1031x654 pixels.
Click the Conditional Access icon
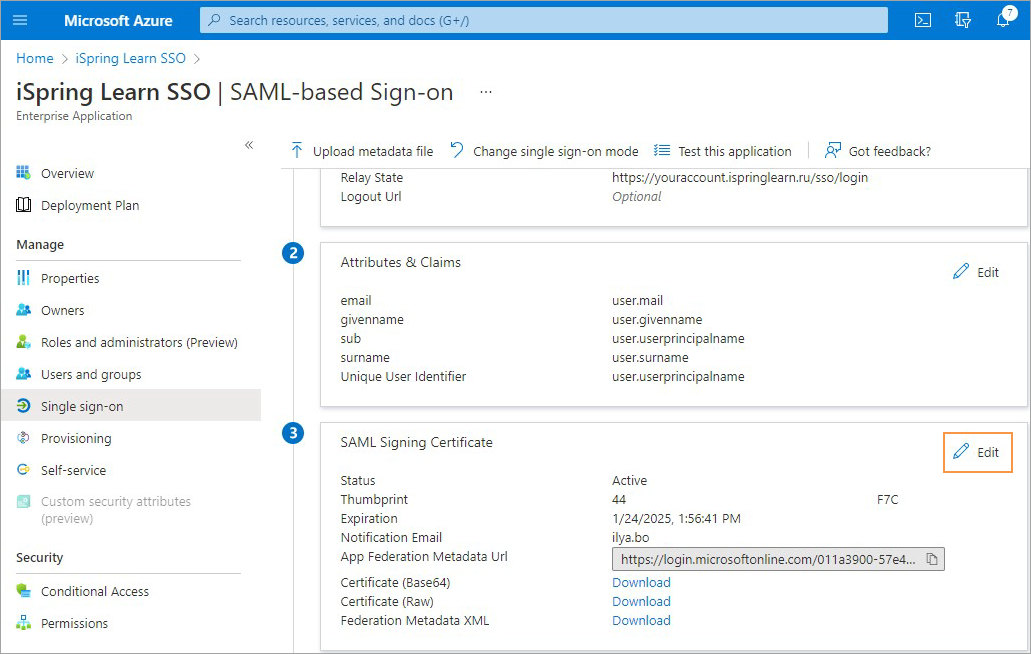click(23, 591)
